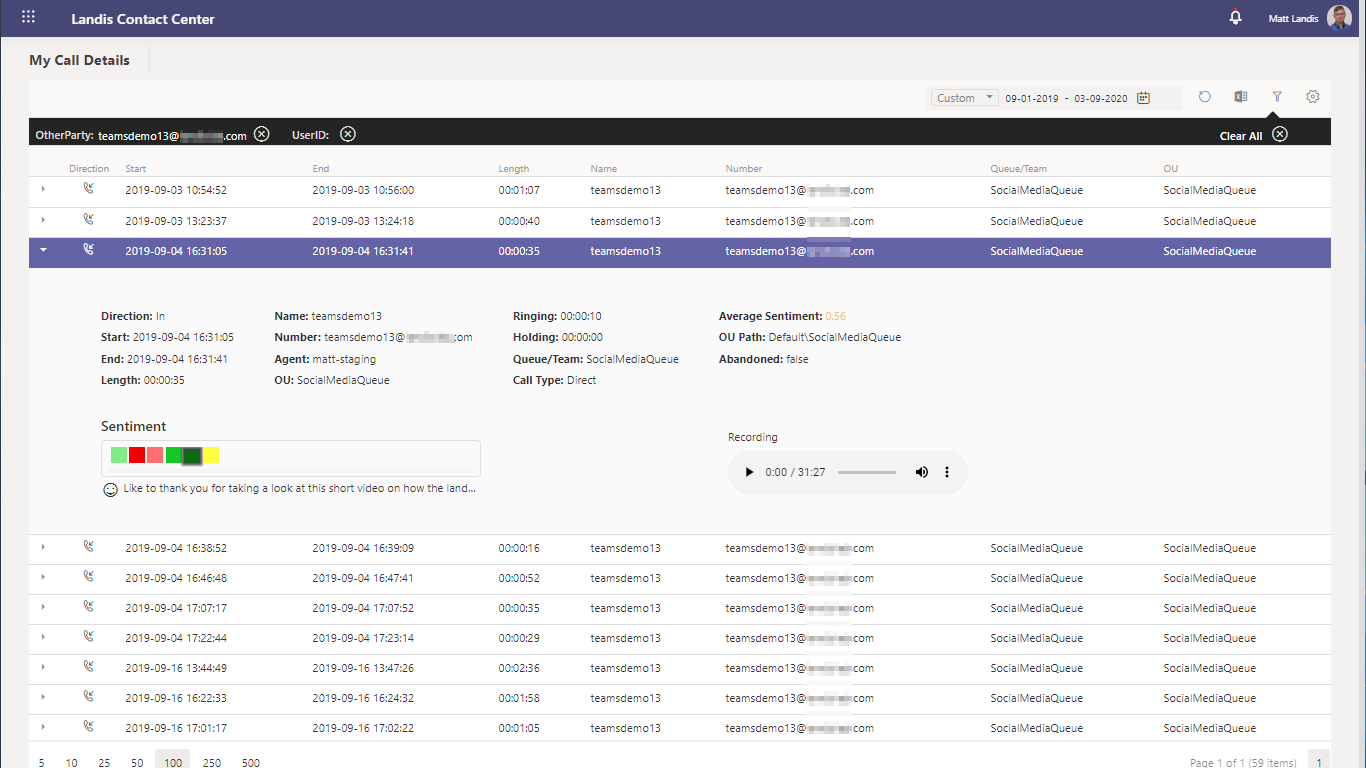
Task: Expand the 2019-09-16 17:01:17 call row
Action: click(43, 727)
